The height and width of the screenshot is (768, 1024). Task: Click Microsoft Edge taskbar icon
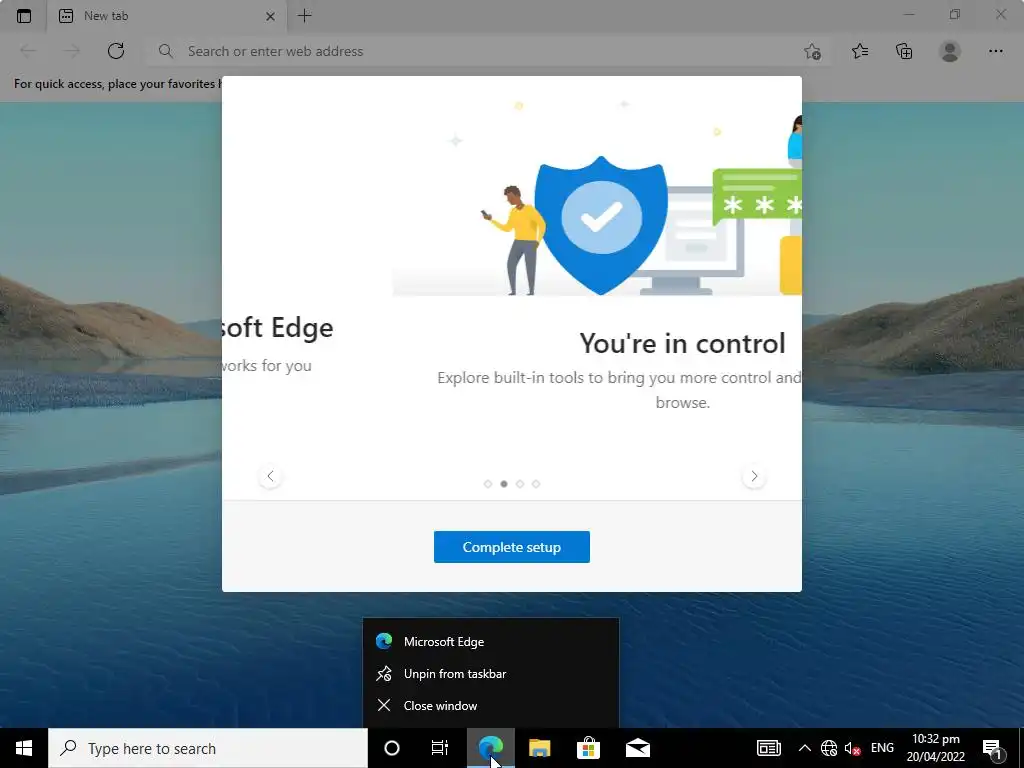(x=490, y=748)
